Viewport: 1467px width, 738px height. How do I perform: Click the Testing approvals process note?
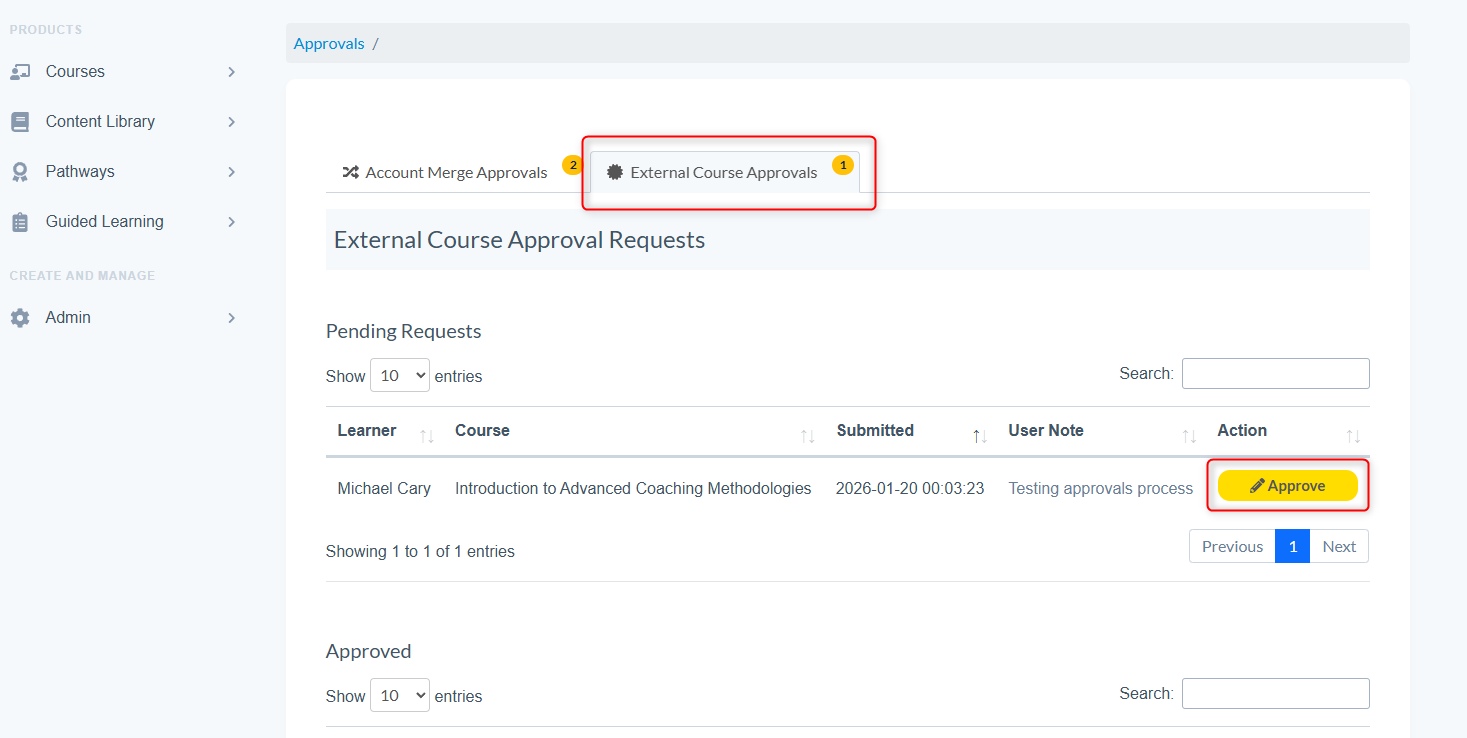pyautogui.click(x=1100, y=489)
